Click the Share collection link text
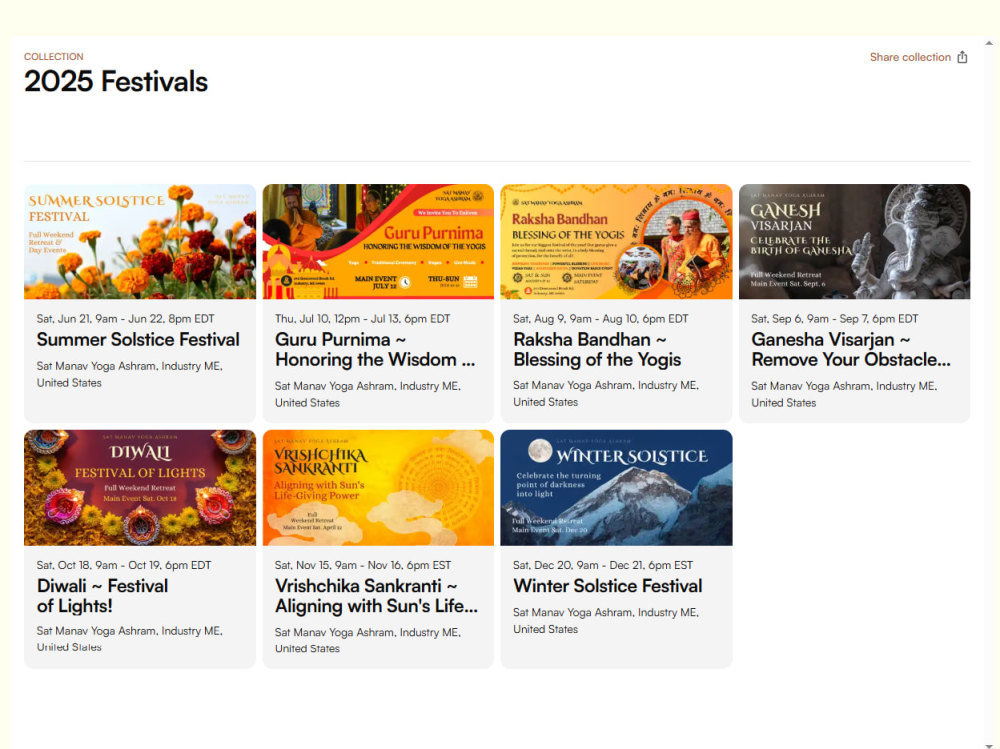The height and width of the screenshot is (749, 1000). click(x=910, y=57)
